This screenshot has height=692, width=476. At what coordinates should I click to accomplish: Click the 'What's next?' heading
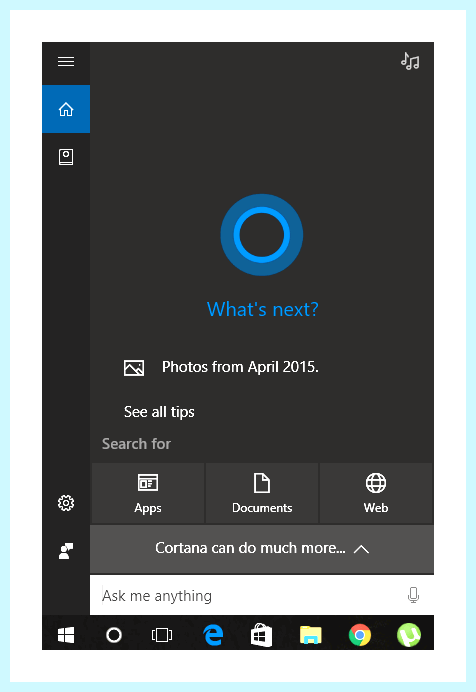[x=262, y=309]
